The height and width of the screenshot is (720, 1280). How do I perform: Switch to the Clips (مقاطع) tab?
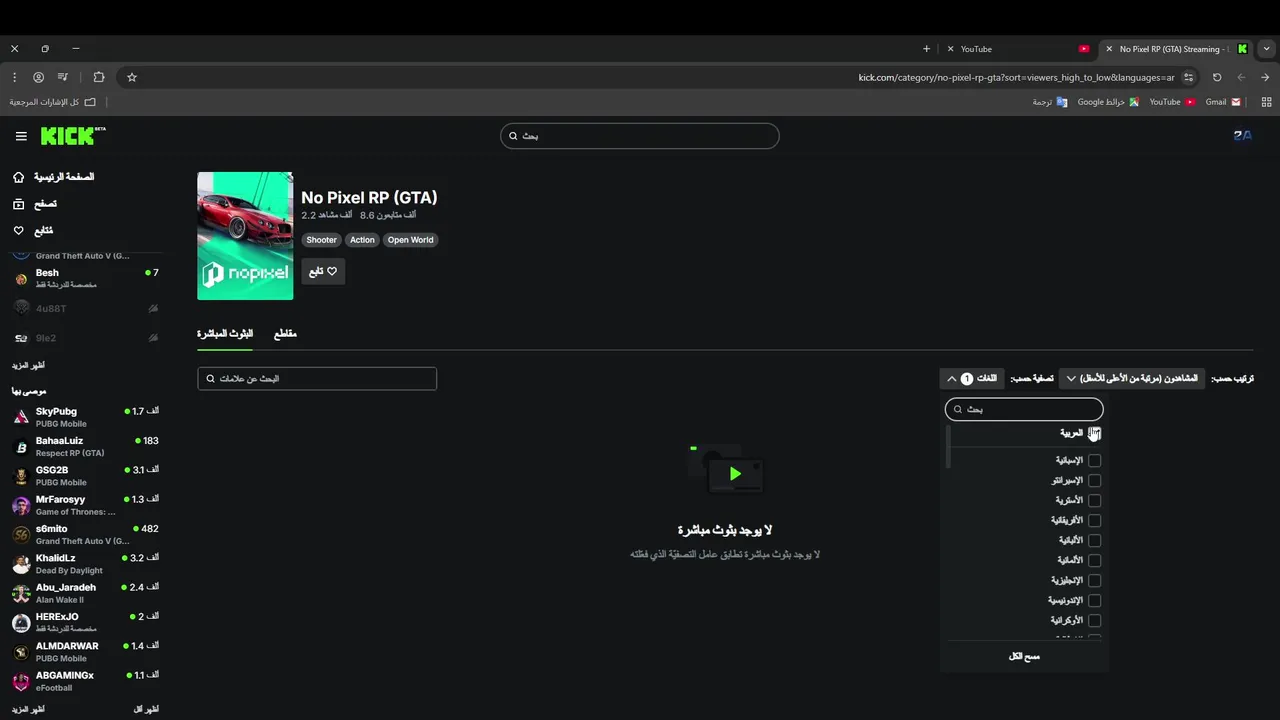pos(285,334)
